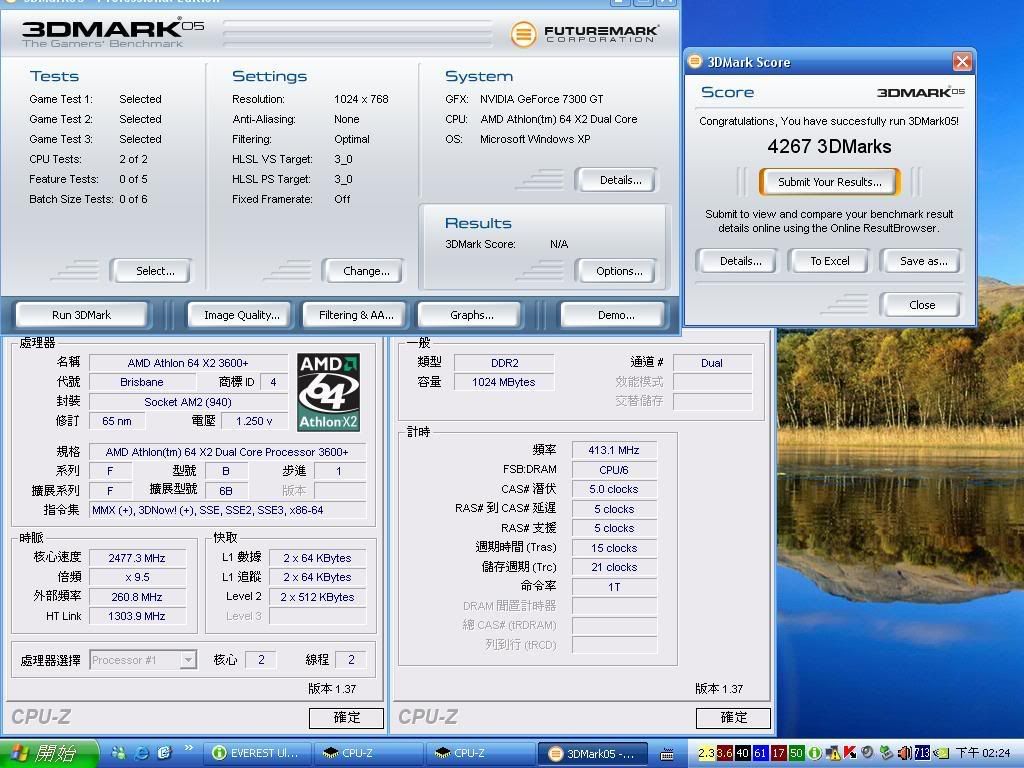Switch to the second CPU-Z taskbar item

tap(479, 753)
